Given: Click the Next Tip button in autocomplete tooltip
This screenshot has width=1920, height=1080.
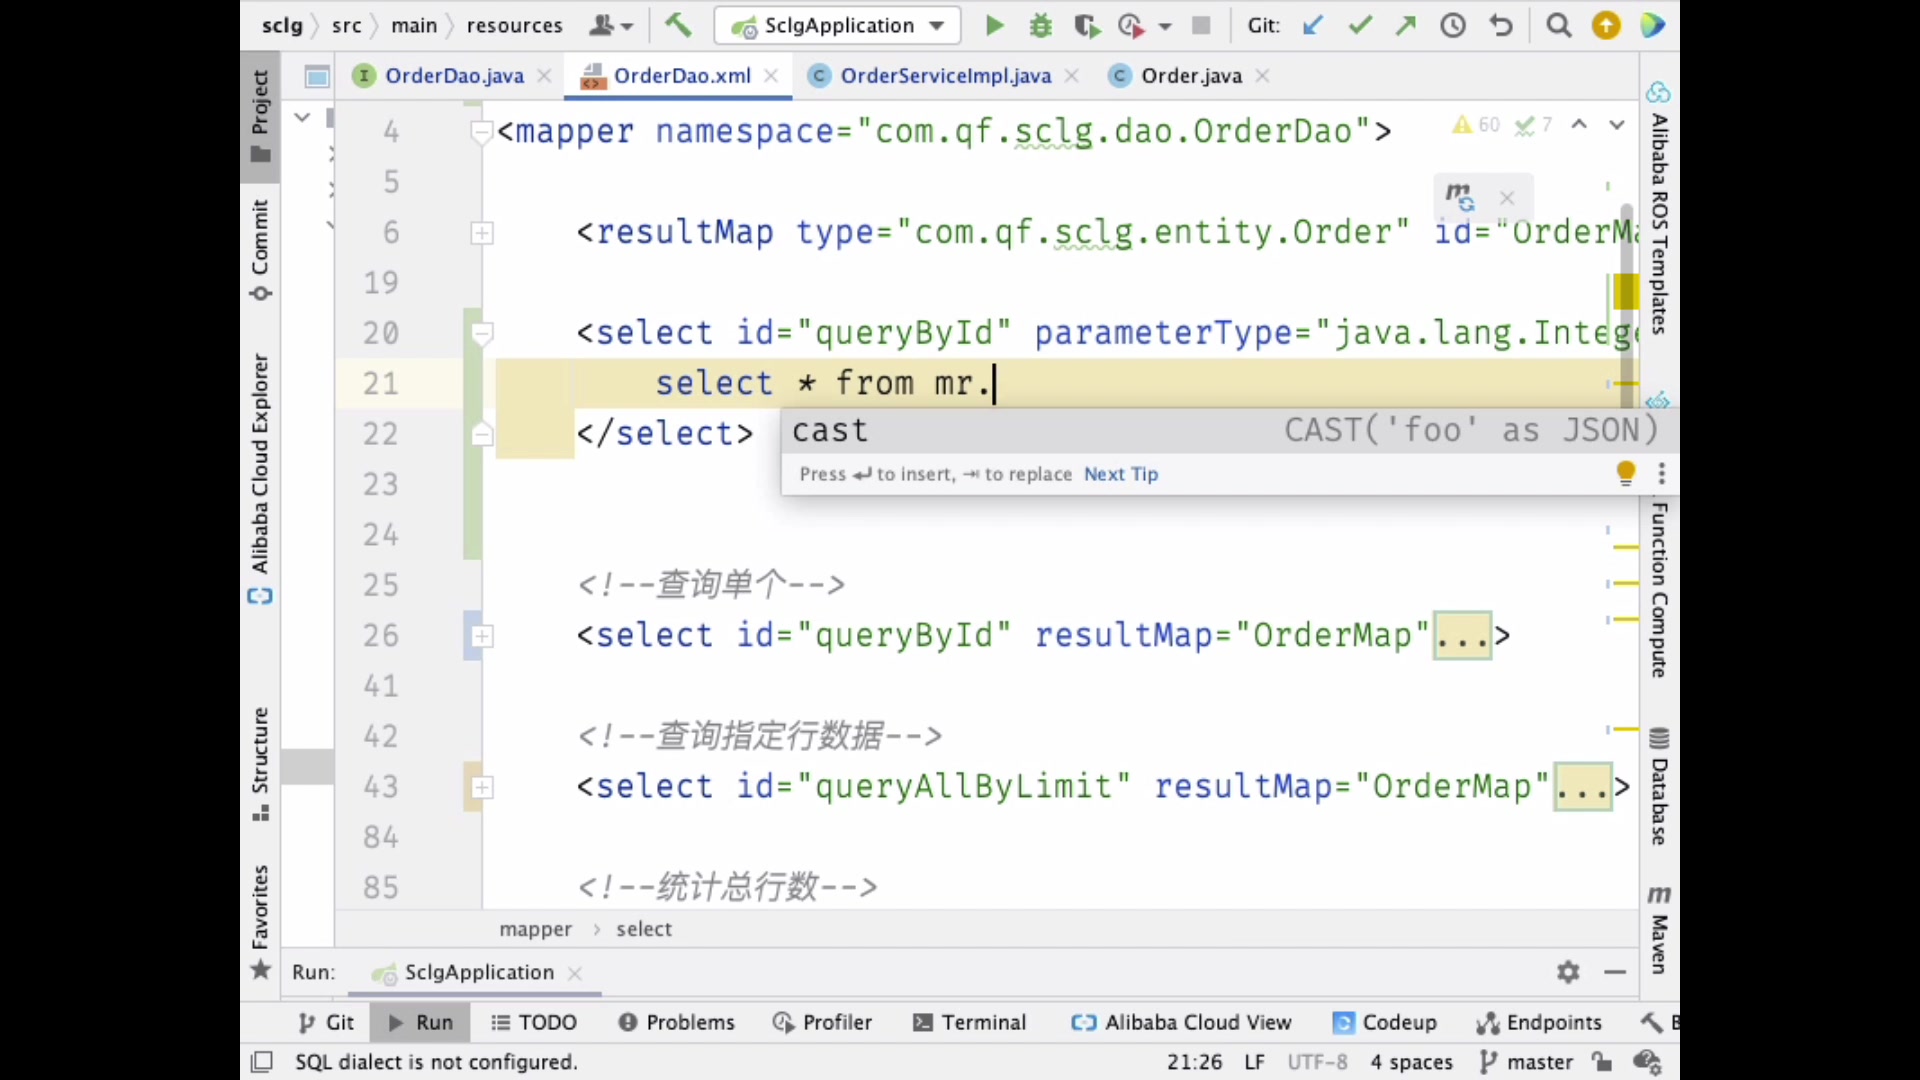Looking at the screenshot, I should tap(1120, 473).
